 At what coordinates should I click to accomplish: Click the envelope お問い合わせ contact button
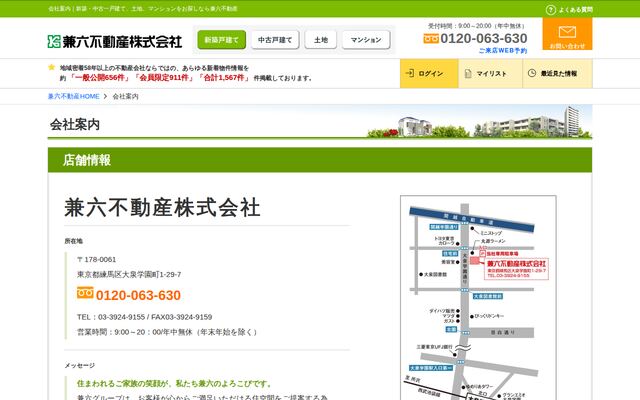567,34
